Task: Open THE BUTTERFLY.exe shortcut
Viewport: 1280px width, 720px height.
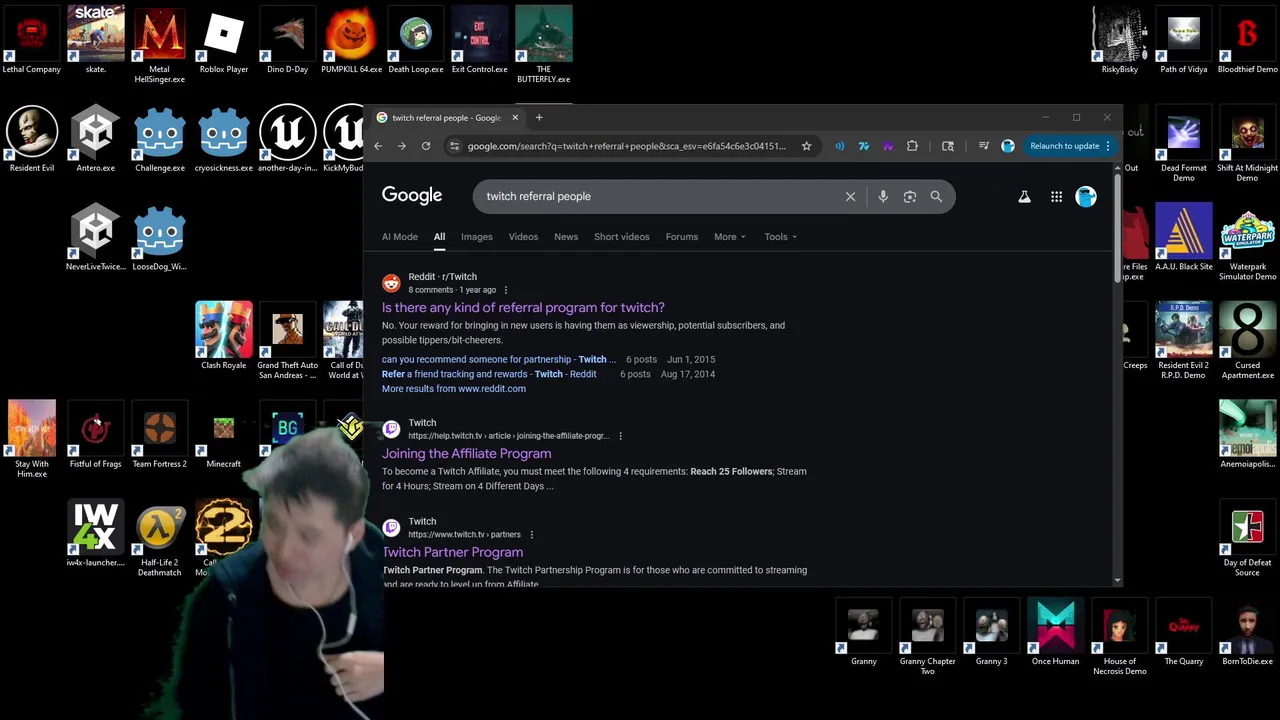Action: pyautogui.click(x=544, y=45)
